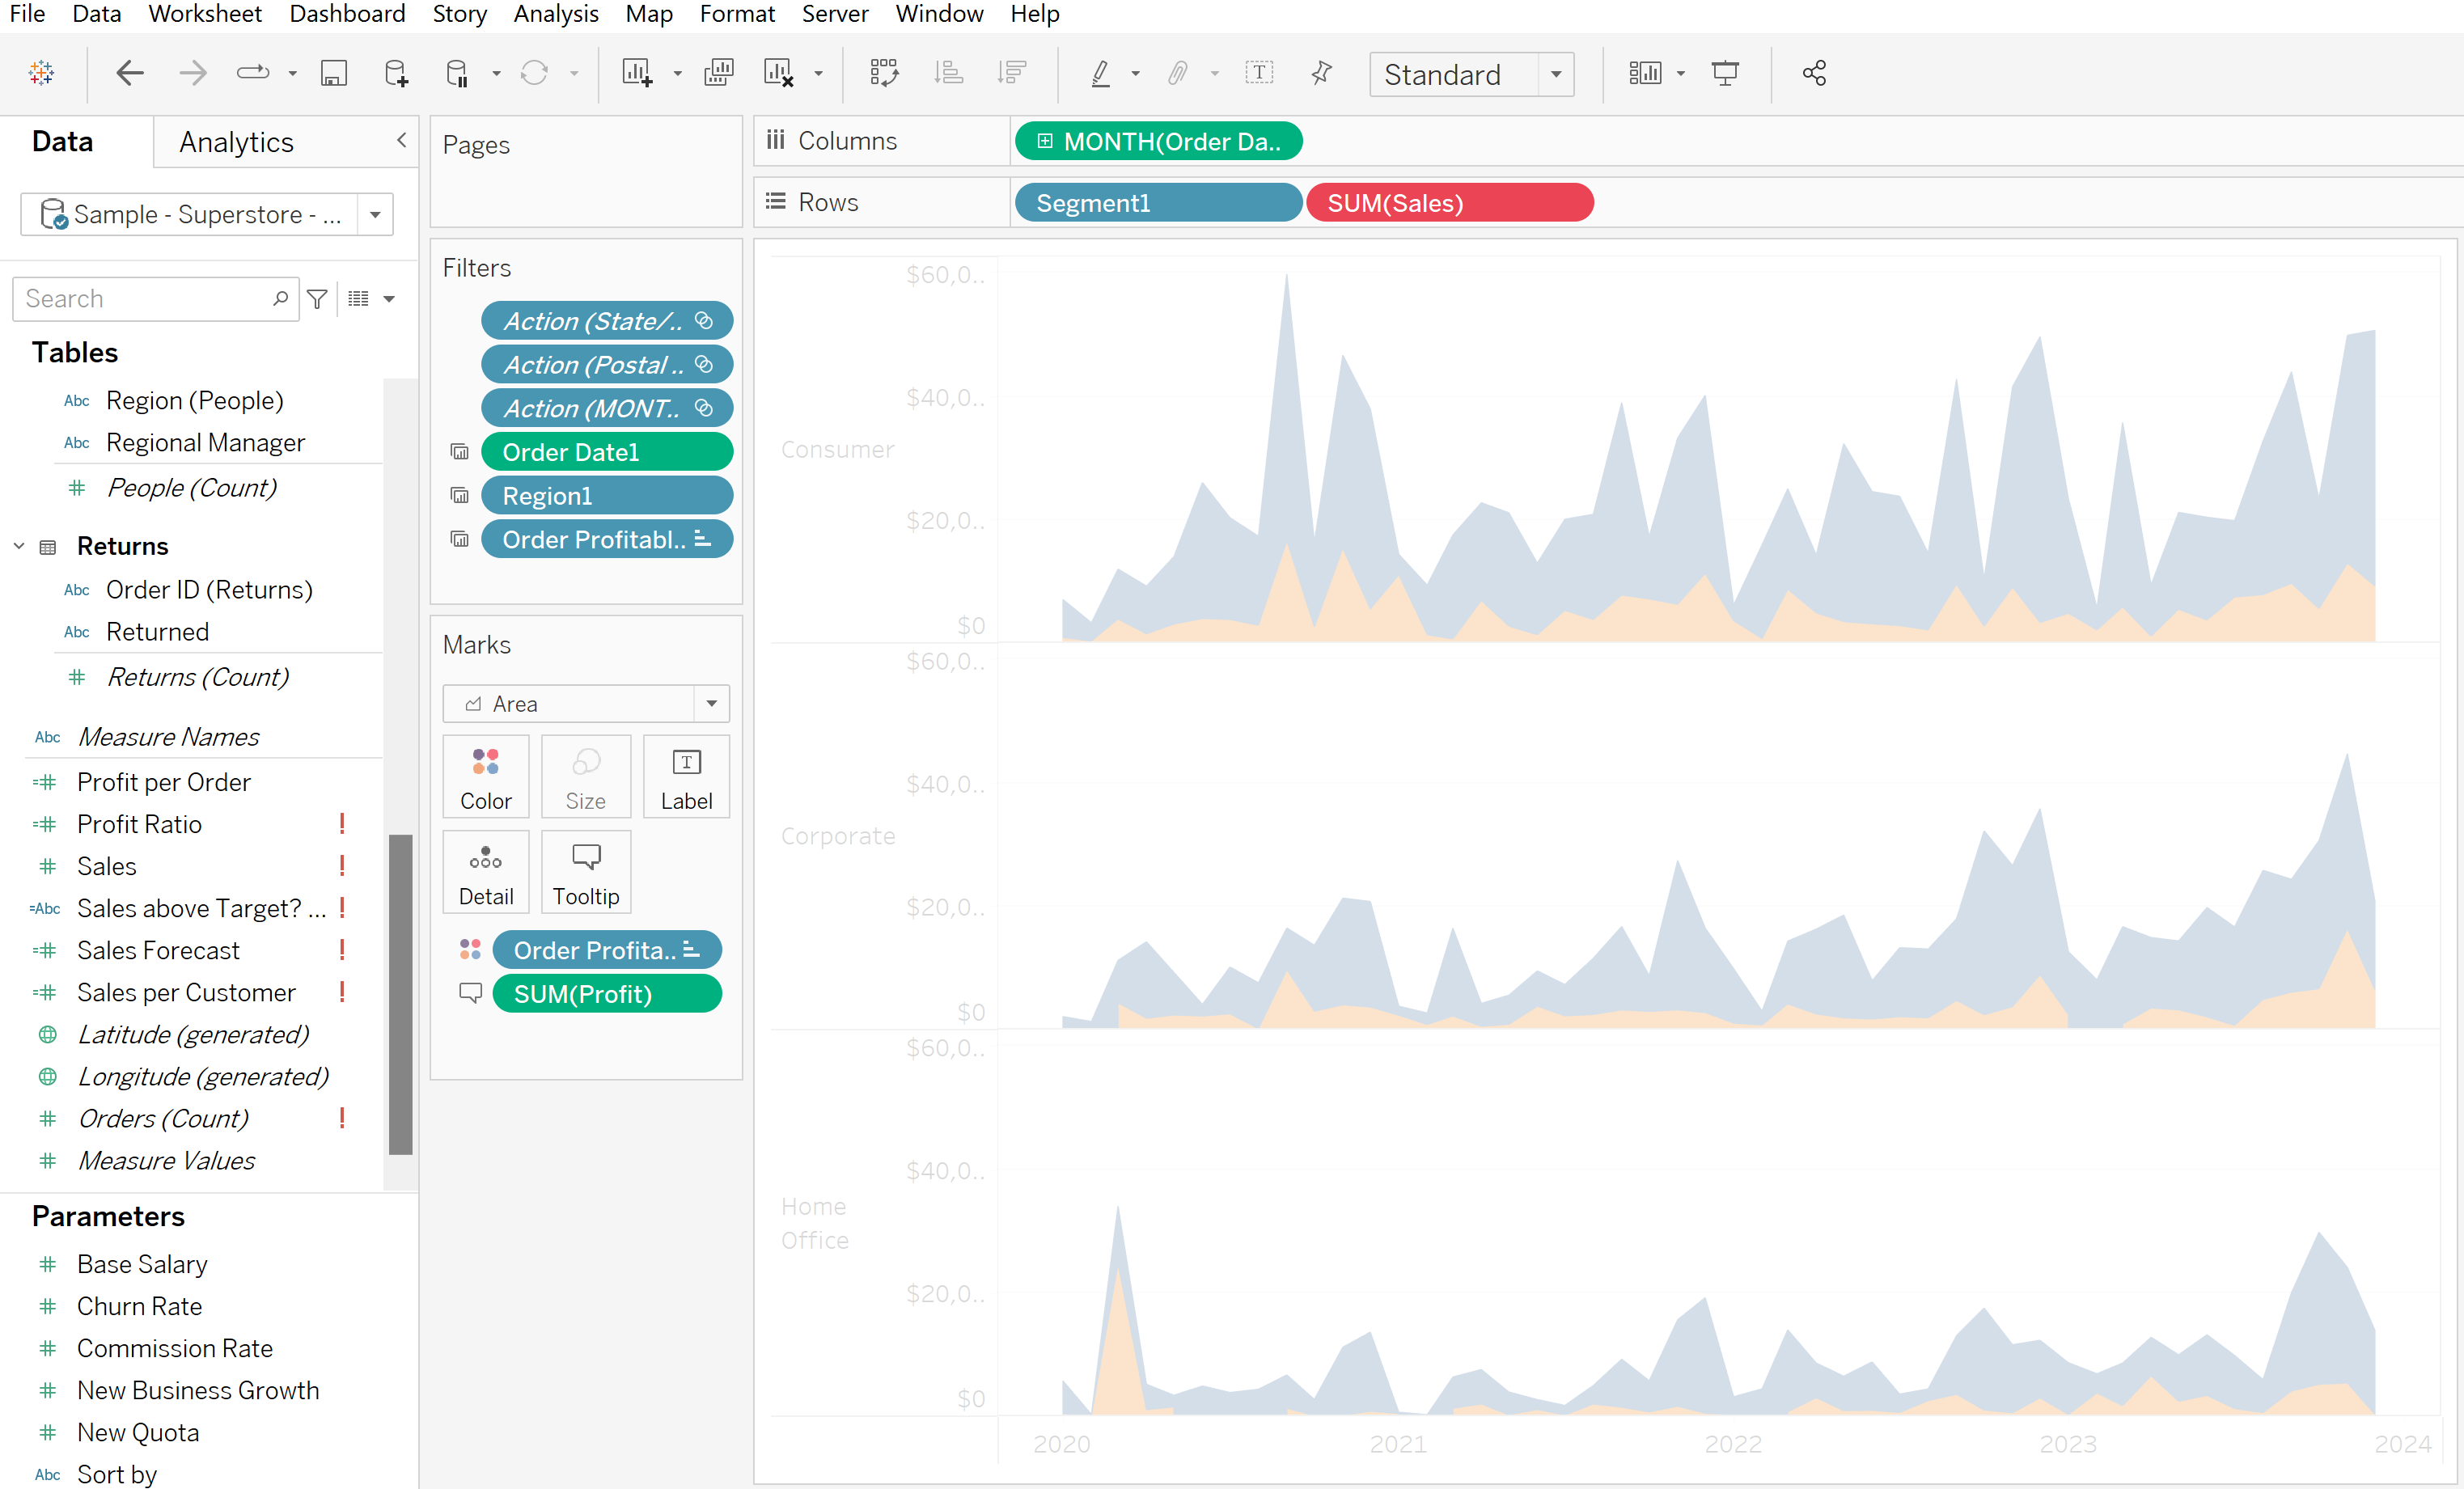Click the Undo back arrow icon
Viewport: 2464px width, 1489px height.
coord(130,73)
